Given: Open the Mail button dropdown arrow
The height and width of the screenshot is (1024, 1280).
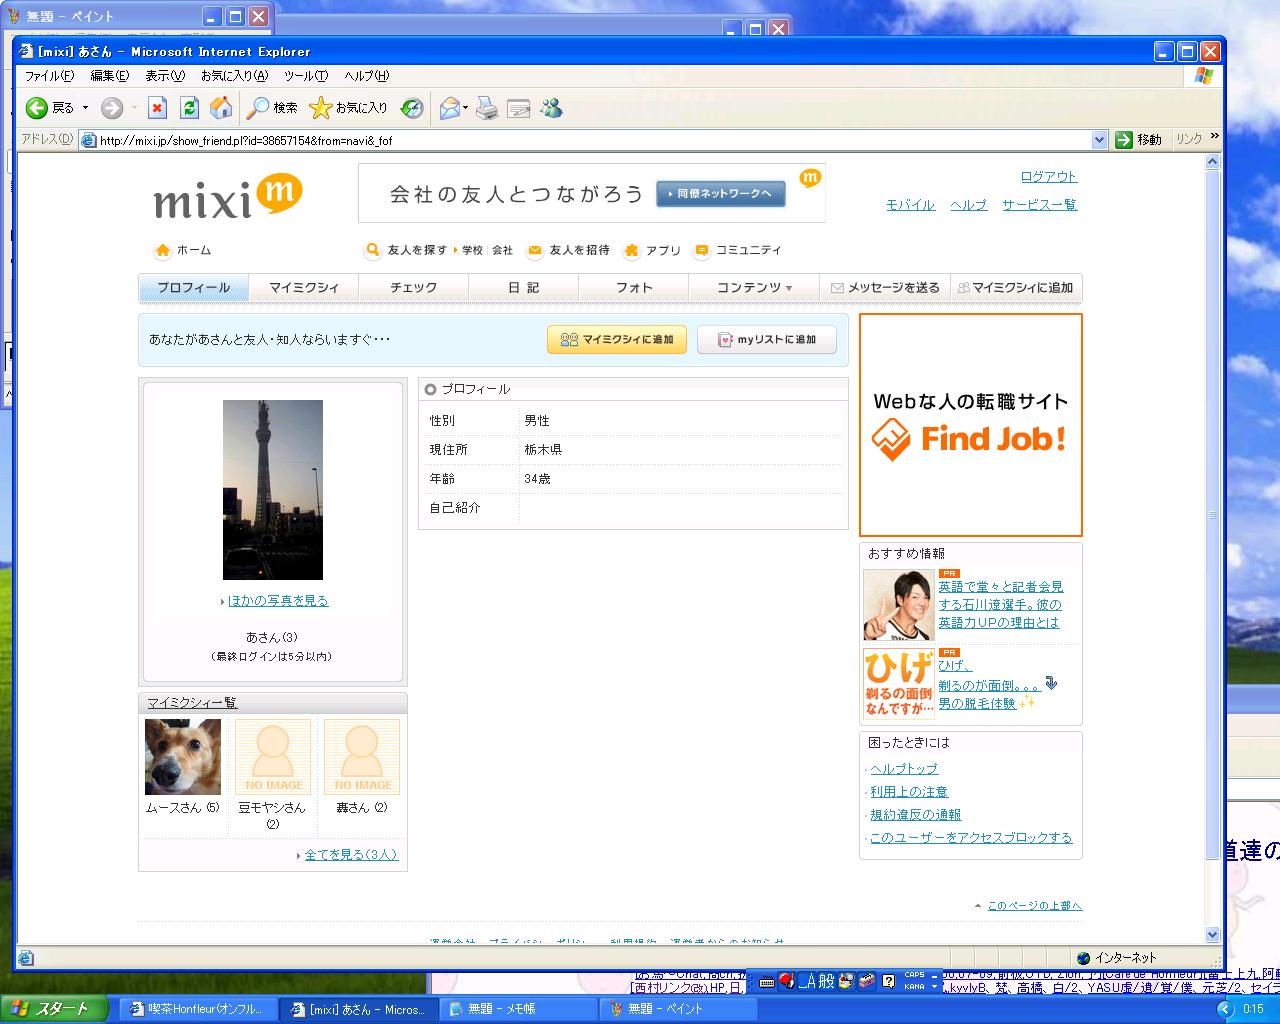Looking at the screenshot, I should click(466, 108).
